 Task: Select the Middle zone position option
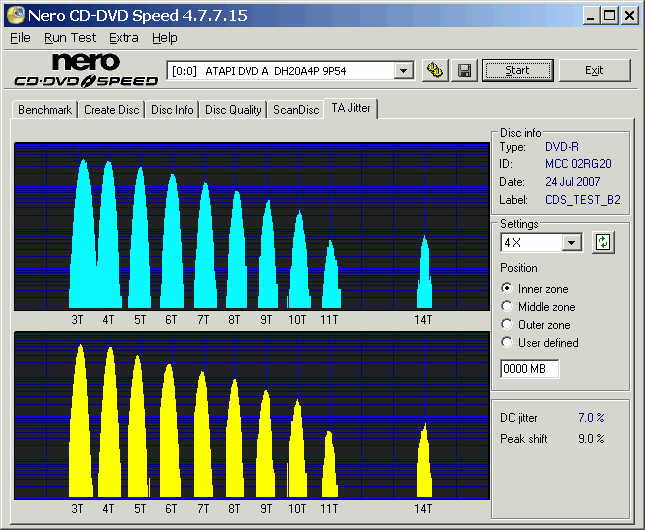[x=507, y=307]
